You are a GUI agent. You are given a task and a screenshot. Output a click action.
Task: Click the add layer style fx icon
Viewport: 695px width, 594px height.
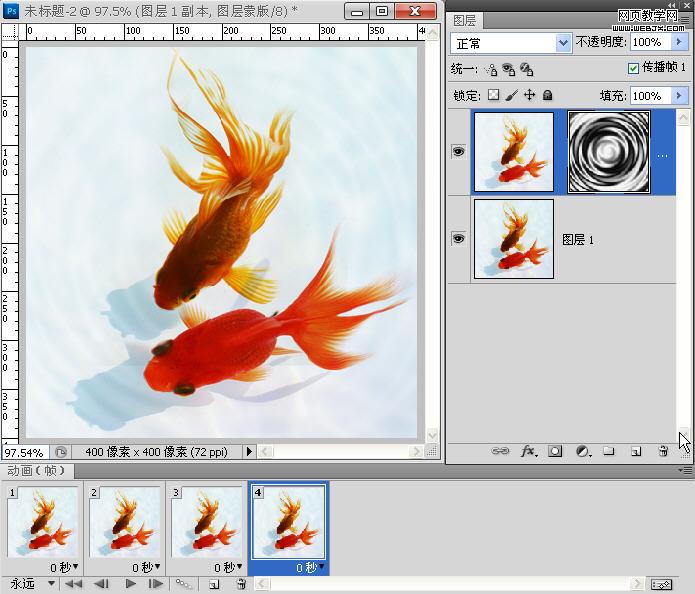[528, 452]
